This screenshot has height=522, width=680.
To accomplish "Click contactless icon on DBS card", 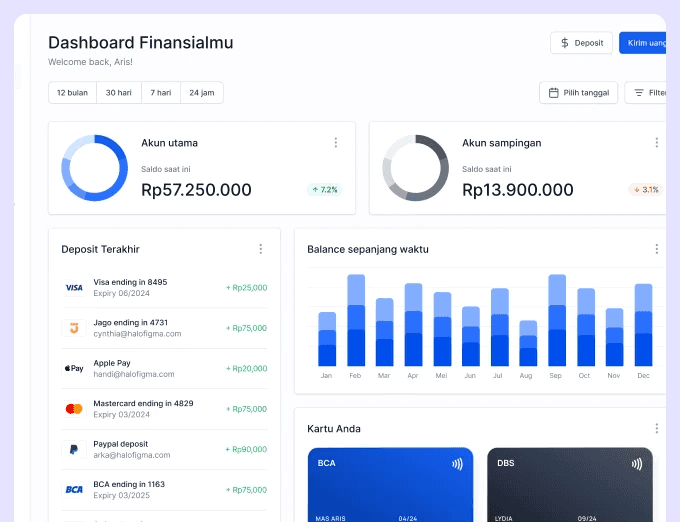I will point(637,464).
